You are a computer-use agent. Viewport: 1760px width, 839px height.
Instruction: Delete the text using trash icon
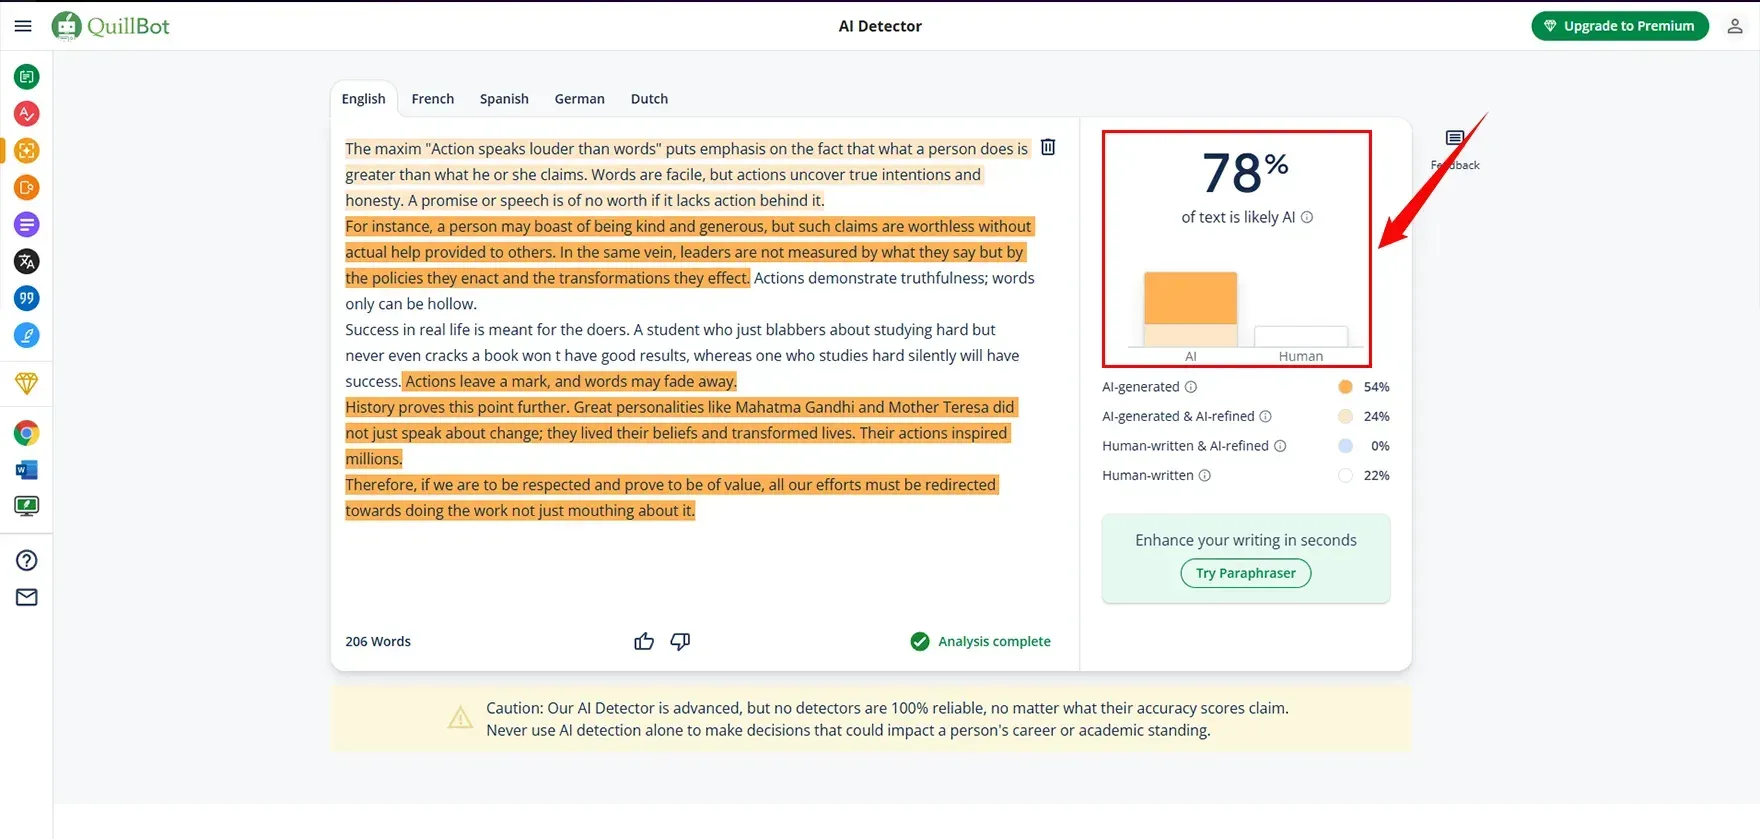tap(1048, 147)
